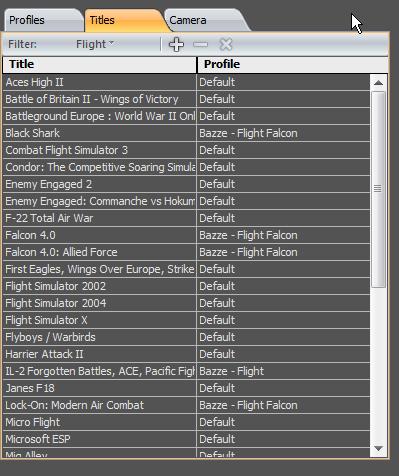This screenshot has width=399, height=476.
Task: Select the Microsoft ESP title
Action: coord(99,439)
